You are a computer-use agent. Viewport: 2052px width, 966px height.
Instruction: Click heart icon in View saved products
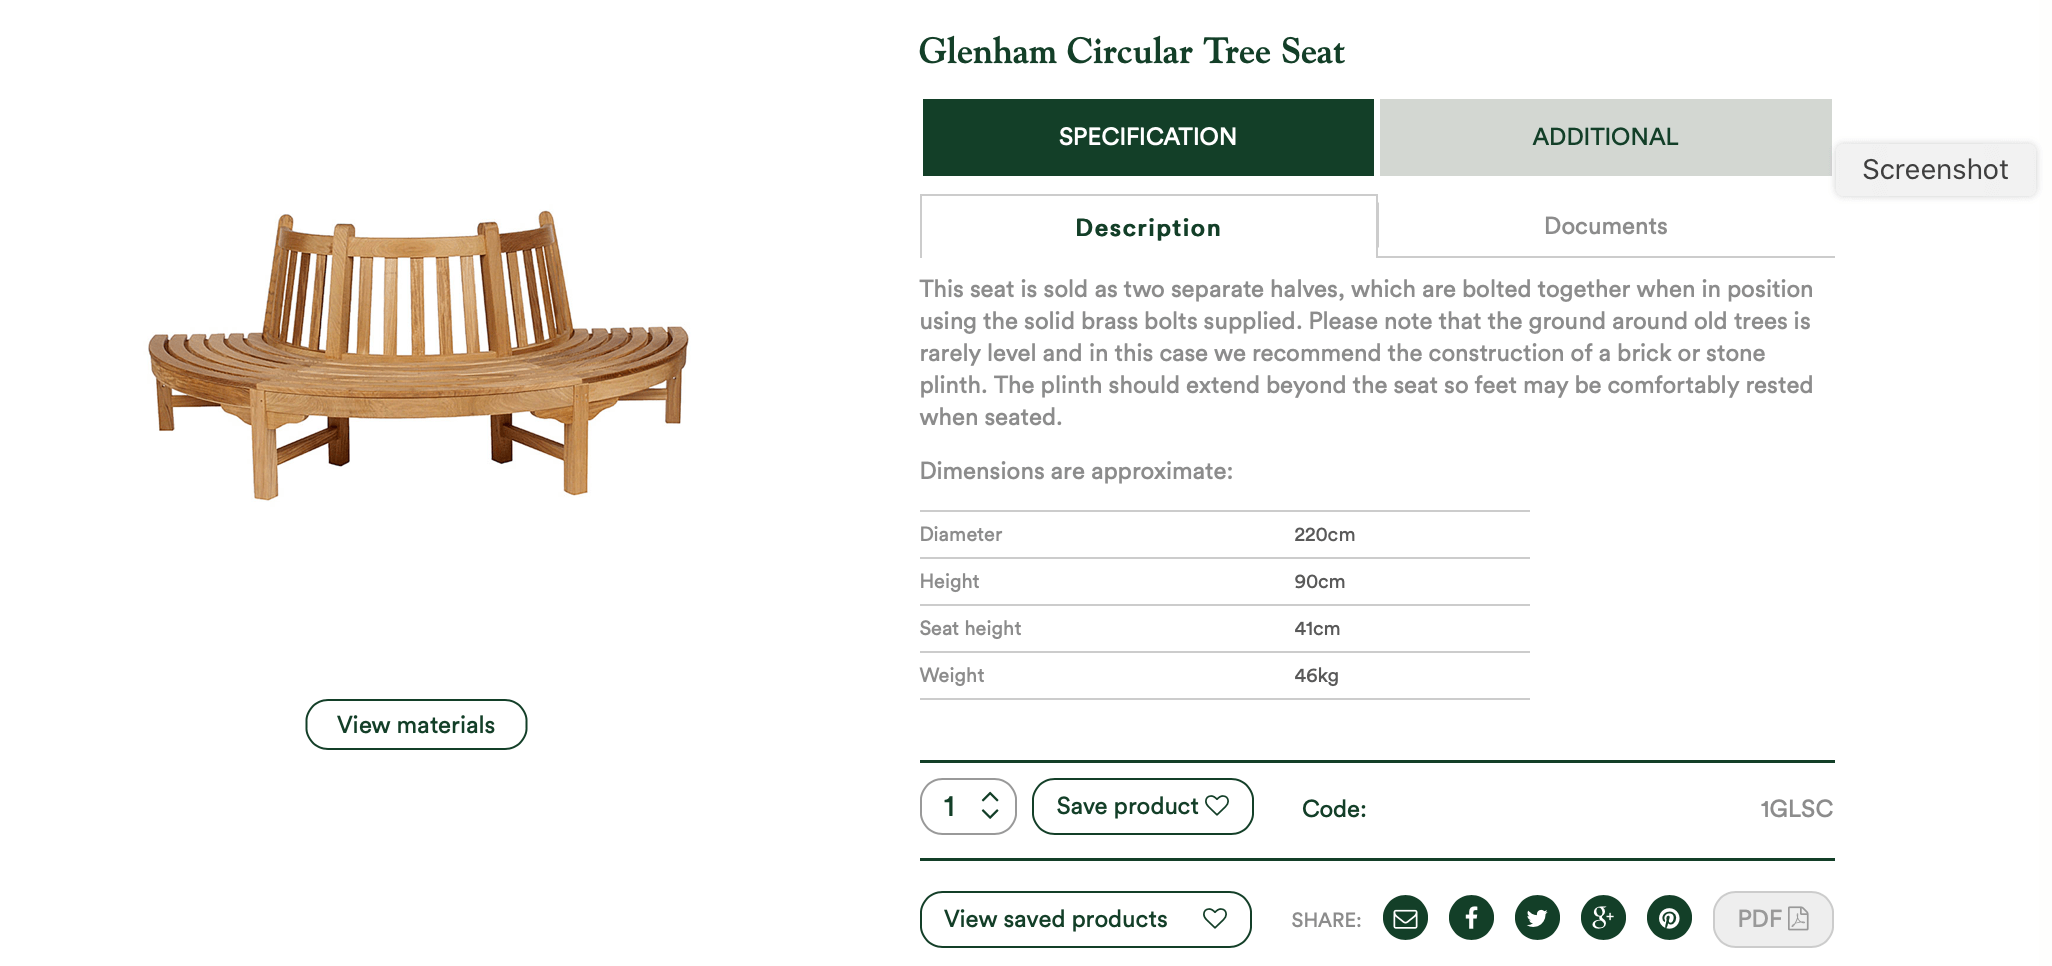point(1215,918)
